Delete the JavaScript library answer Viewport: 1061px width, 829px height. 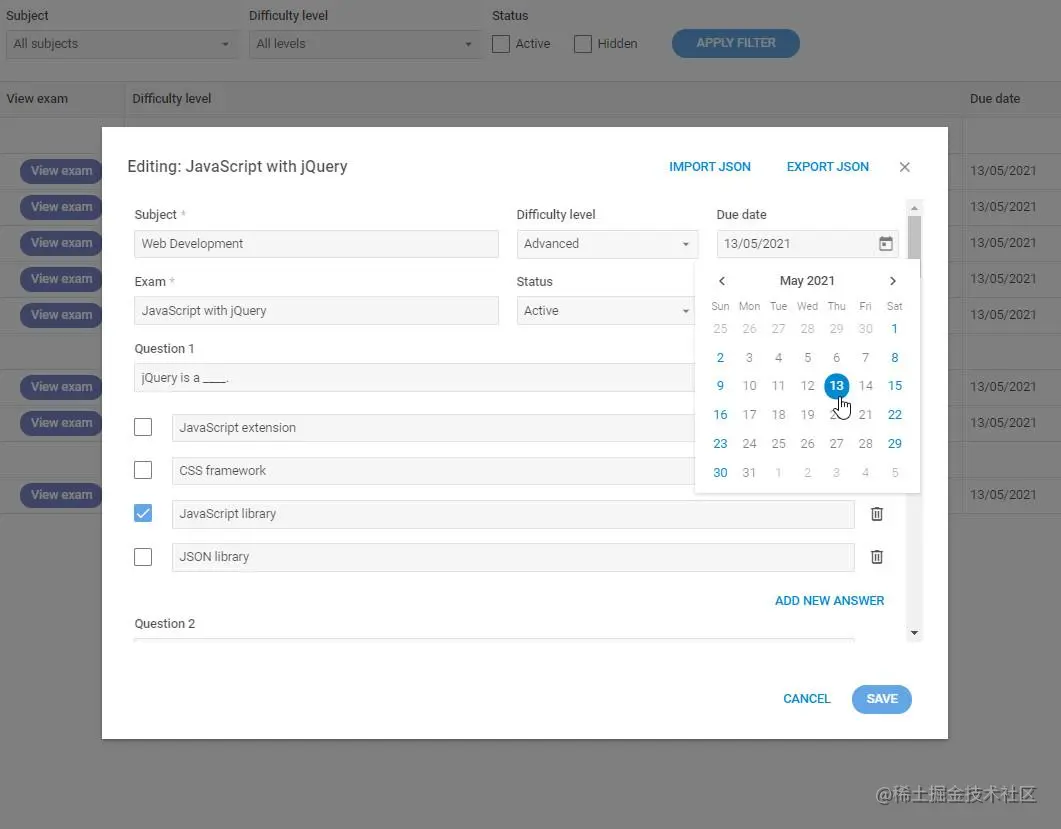pos(876,514)
